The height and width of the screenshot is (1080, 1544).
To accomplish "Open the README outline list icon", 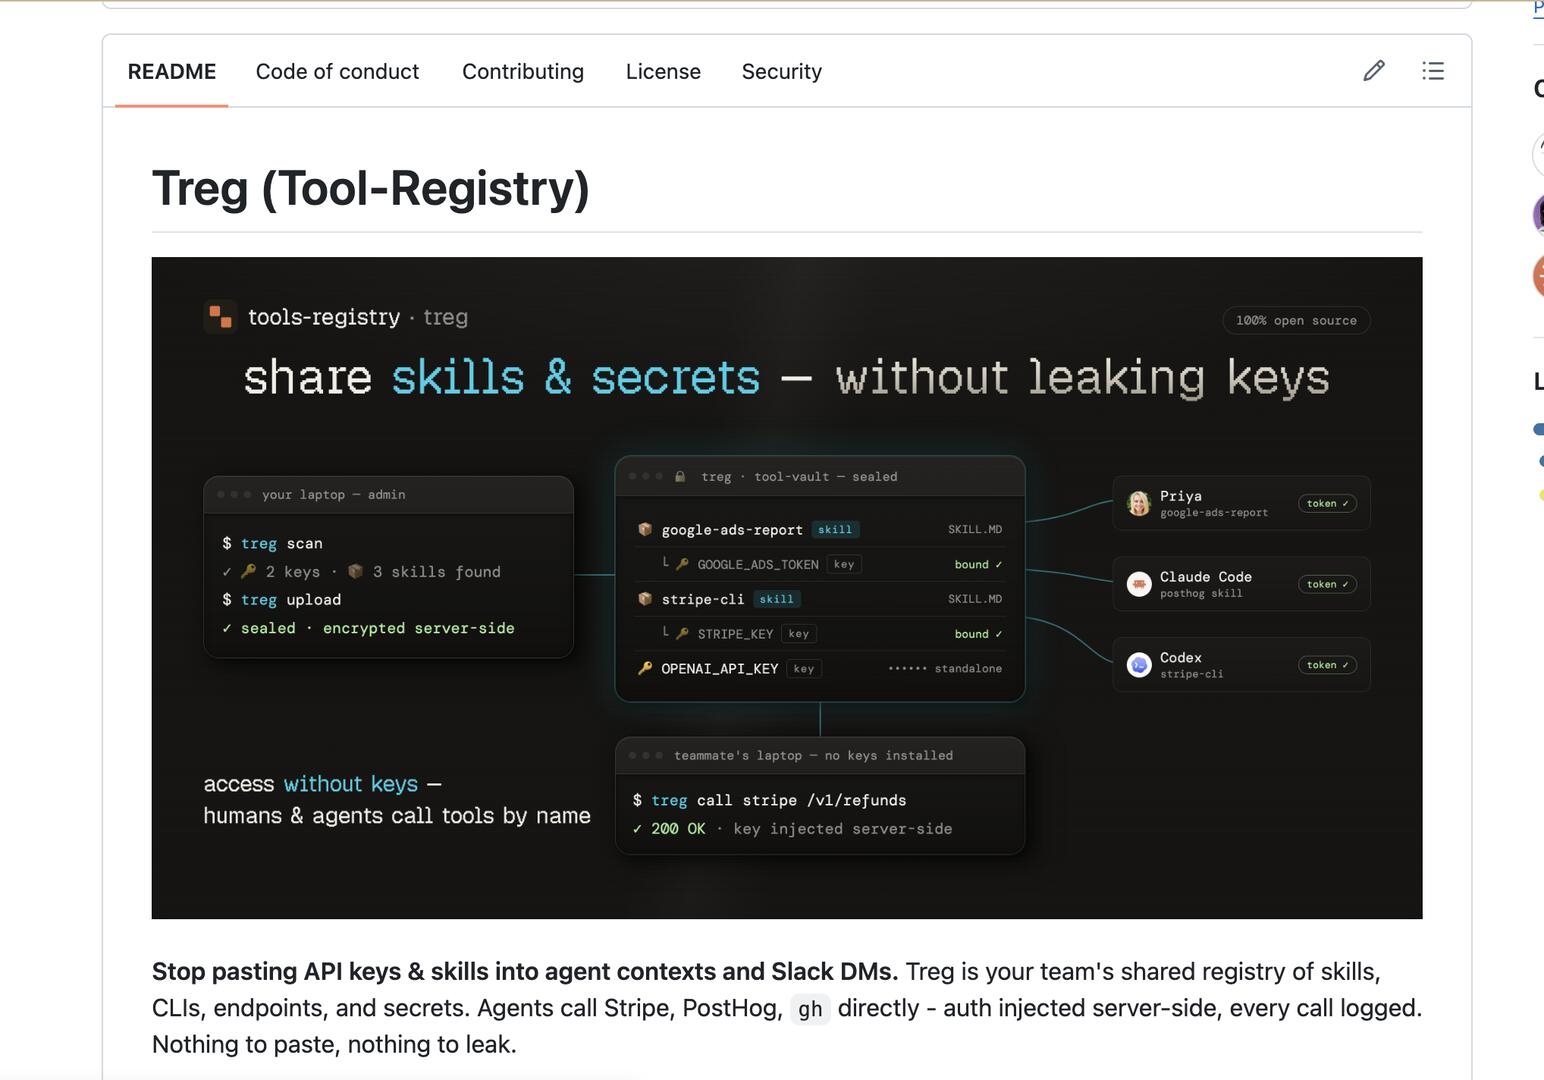I will tap(1433, 70).
